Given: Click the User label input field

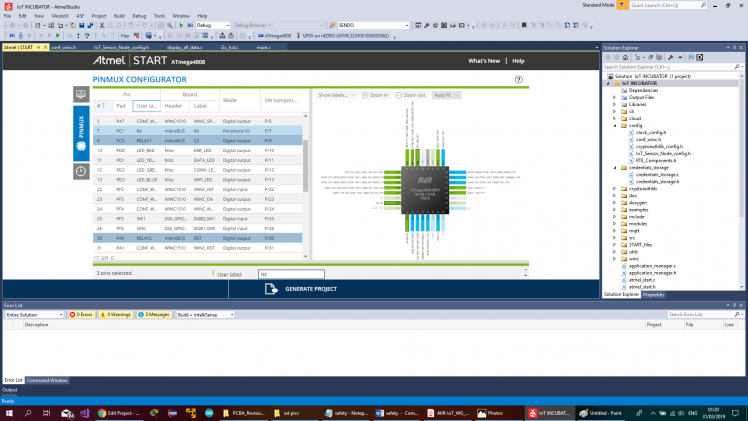Looking at the screenshot, I should click(291, 273).
